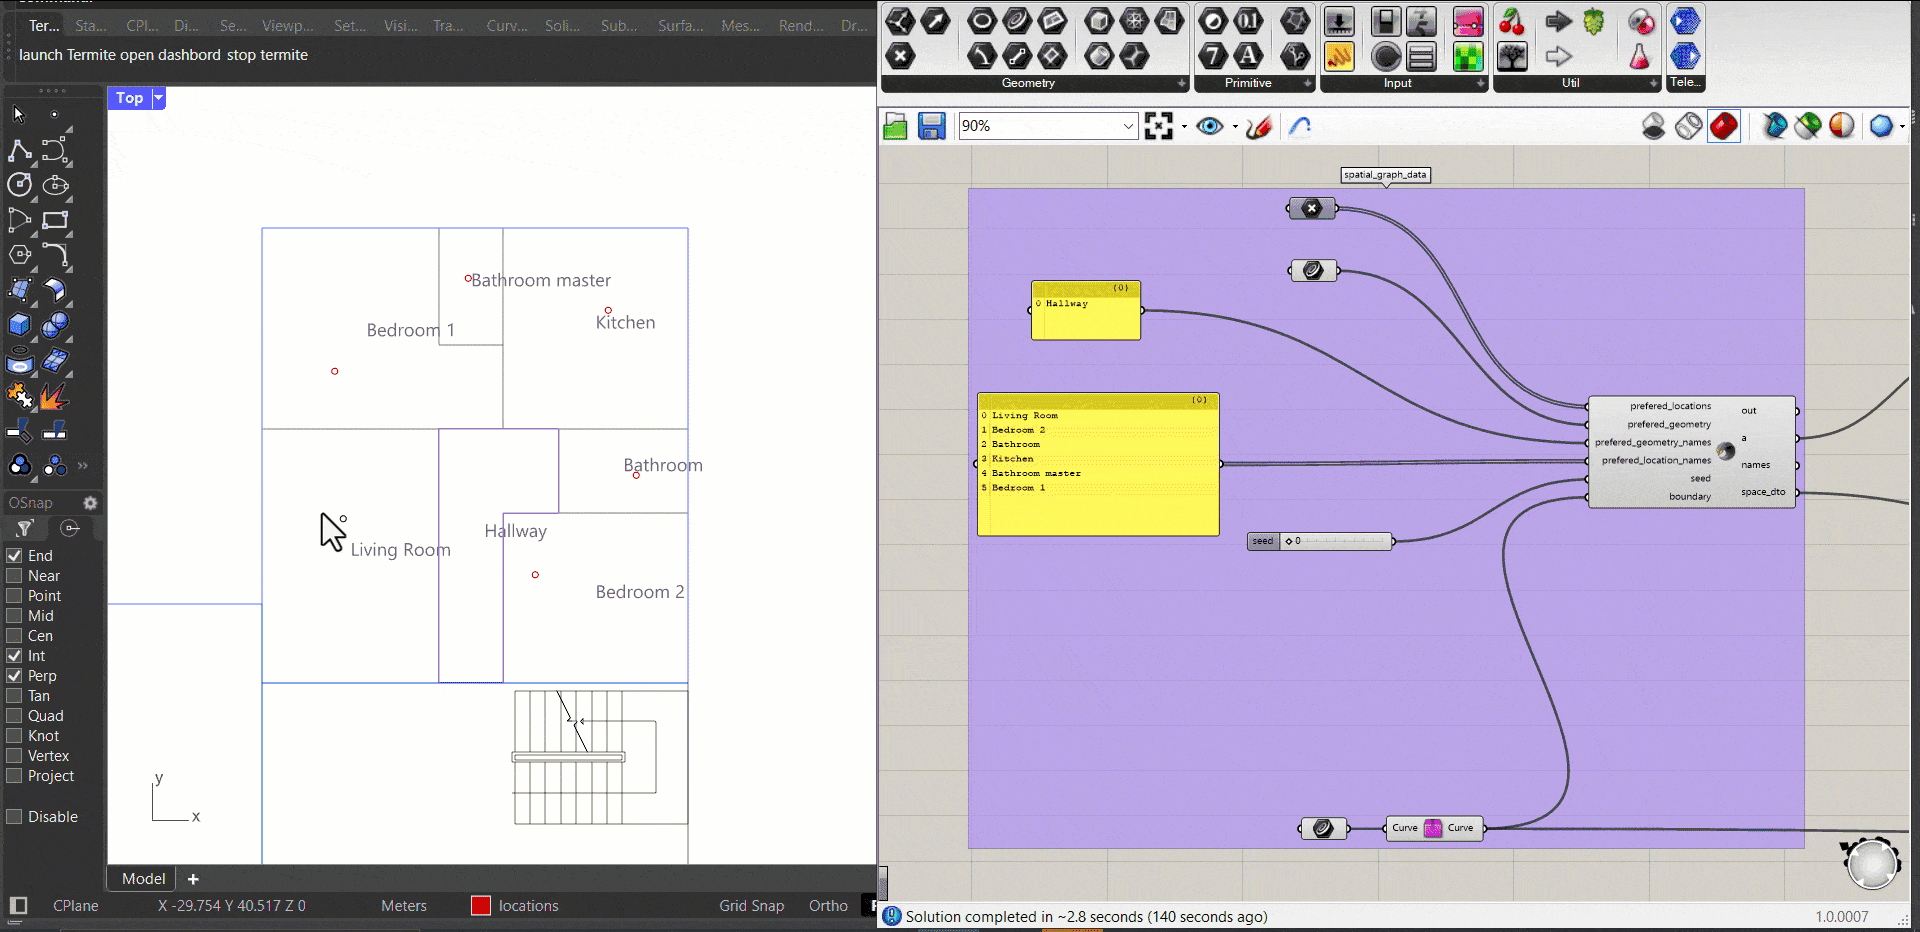Screen dimensions: 1920x932
Task: Select the Rectangle tool
Action: pos(55,220)
